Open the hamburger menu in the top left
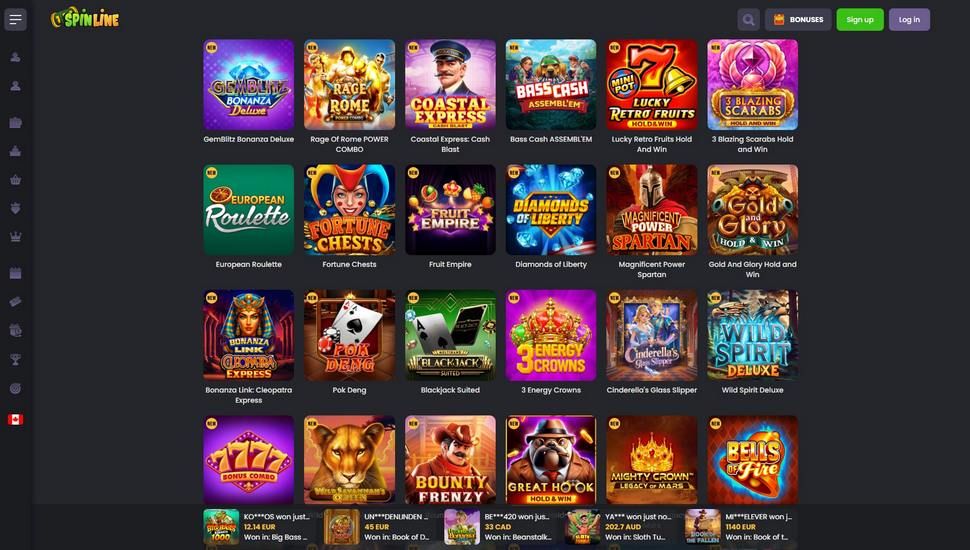The height and width of the screenshot is (550, 970). 15,20
